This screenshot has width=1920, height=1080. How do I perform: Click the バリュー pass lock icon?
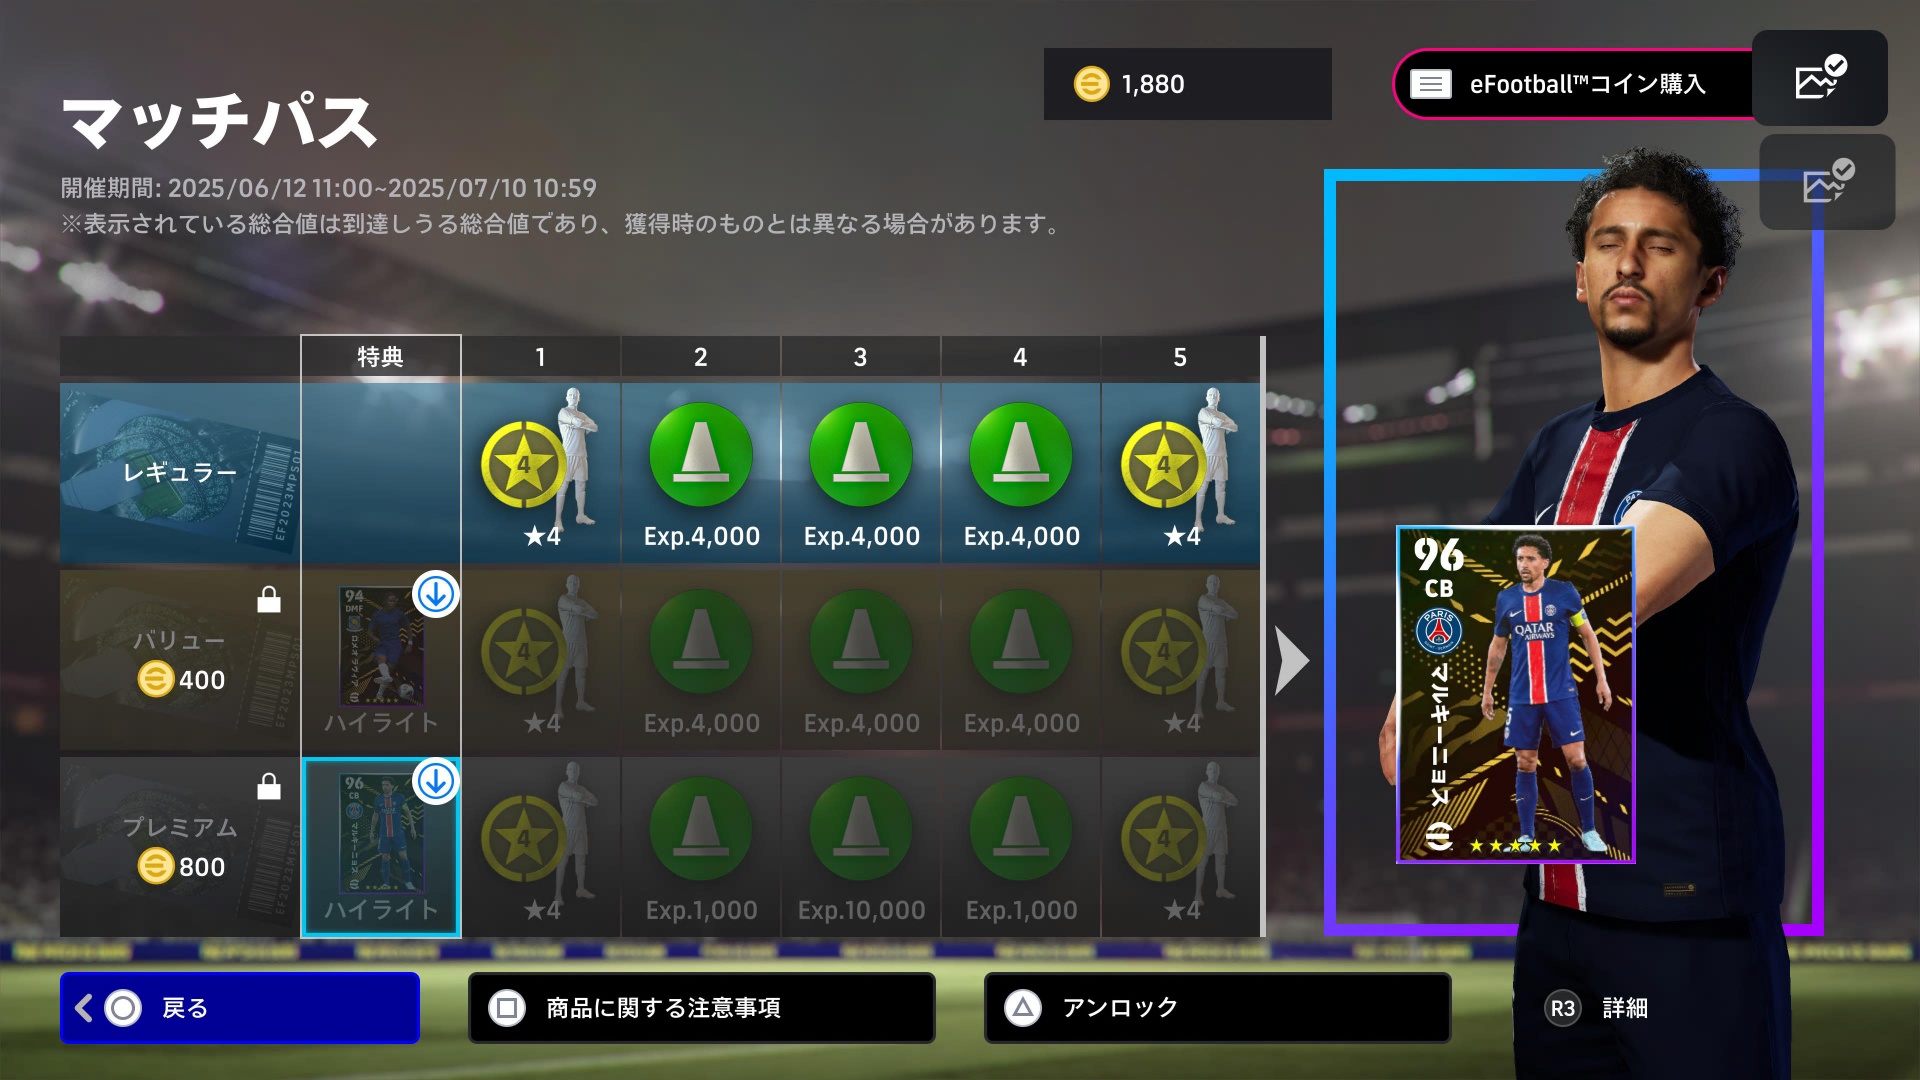[x=269, y=599]
